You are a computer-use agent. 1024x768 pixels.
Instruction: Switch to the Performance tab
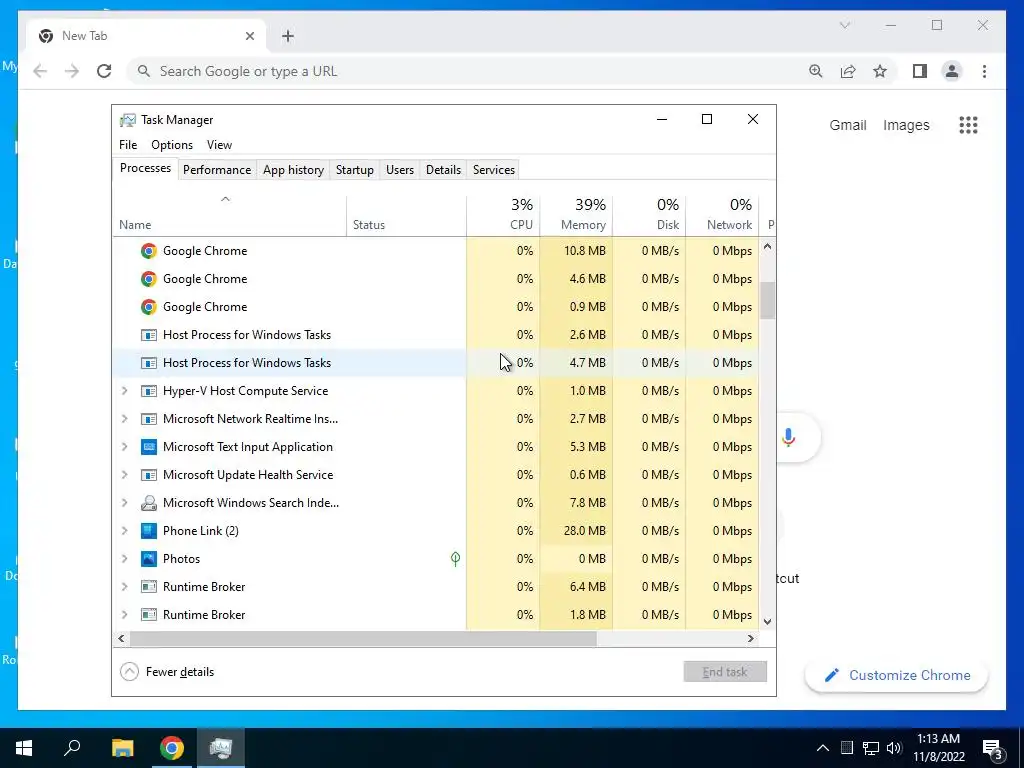point(217,170)
